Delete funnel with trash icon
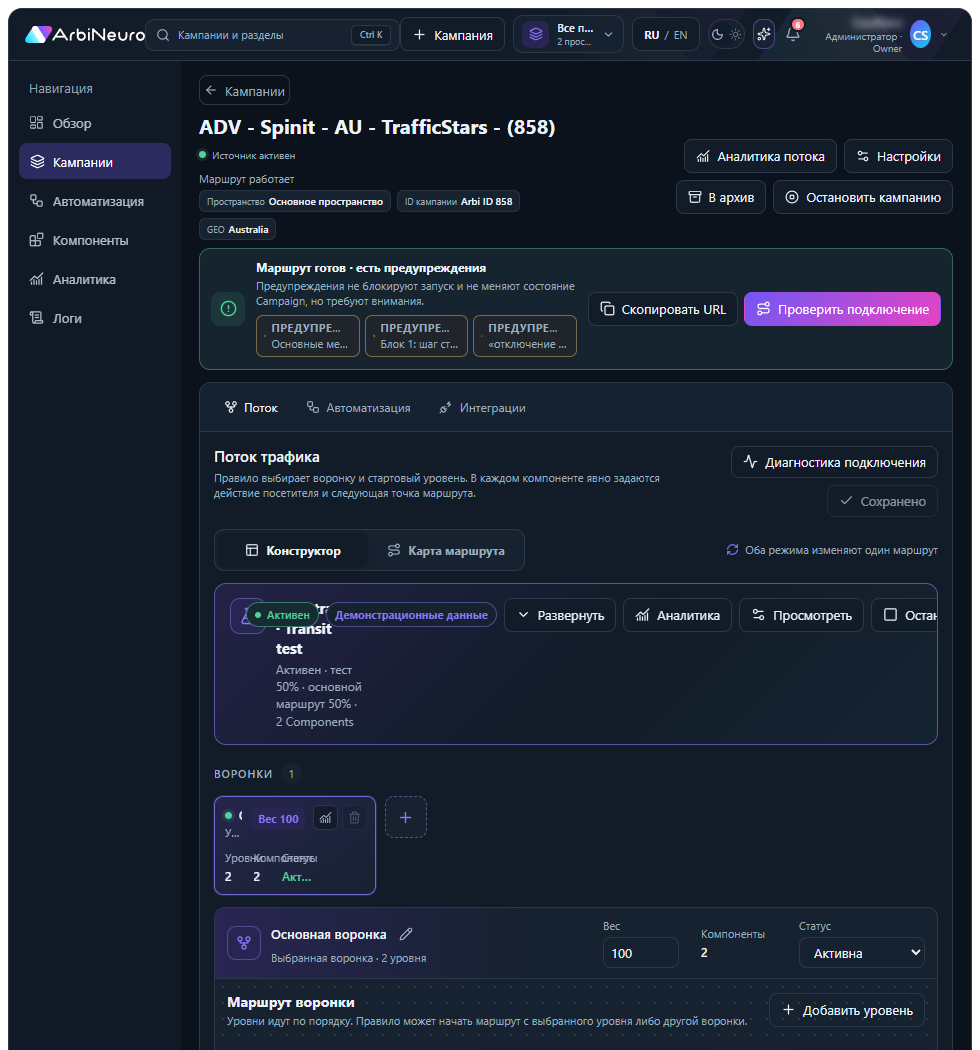This screenshot has width=980, height=1050. click(354, 818)
